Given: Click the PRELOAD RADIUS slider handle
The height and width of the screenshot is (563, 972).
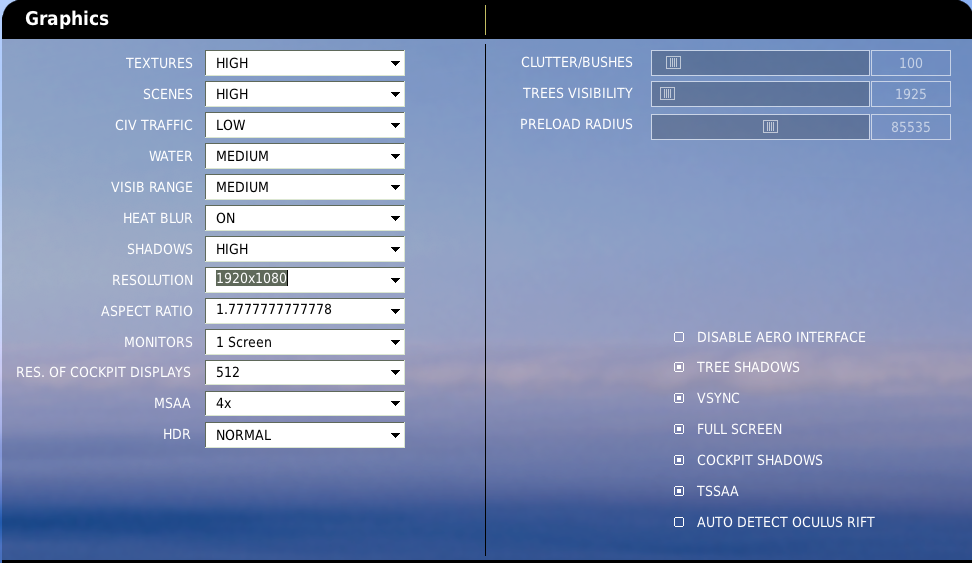Looking at the screenshot, I should click(x=770, y=126).
